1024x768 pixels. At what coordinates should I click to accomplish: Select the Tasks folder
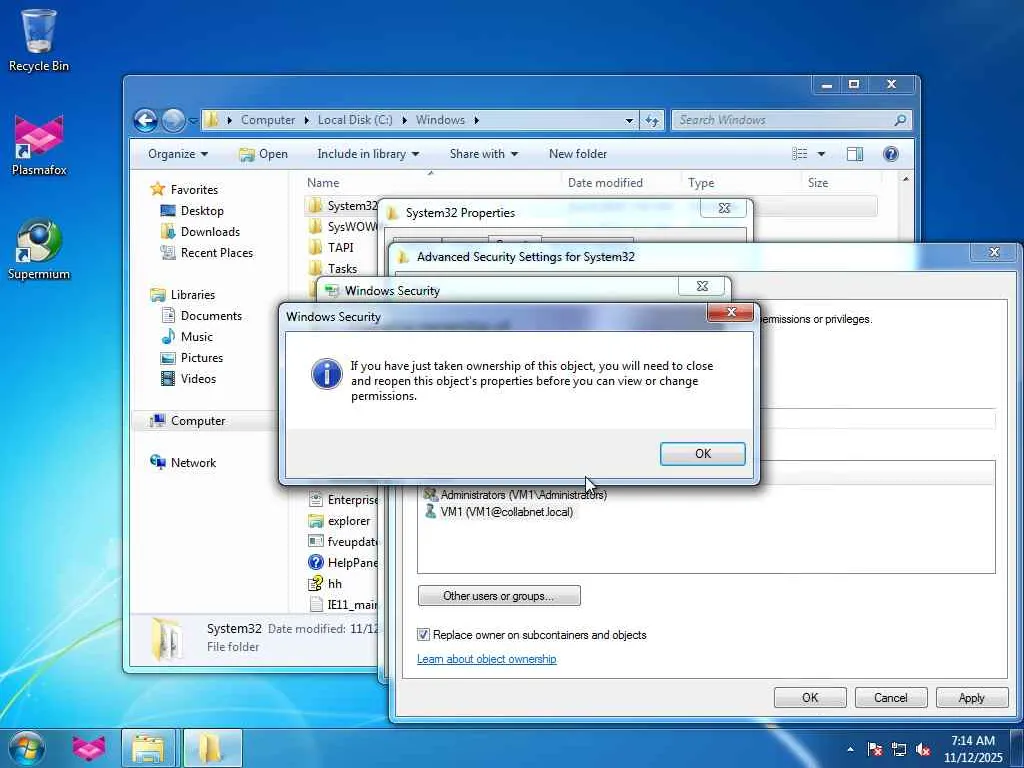(x=342, y=268)
